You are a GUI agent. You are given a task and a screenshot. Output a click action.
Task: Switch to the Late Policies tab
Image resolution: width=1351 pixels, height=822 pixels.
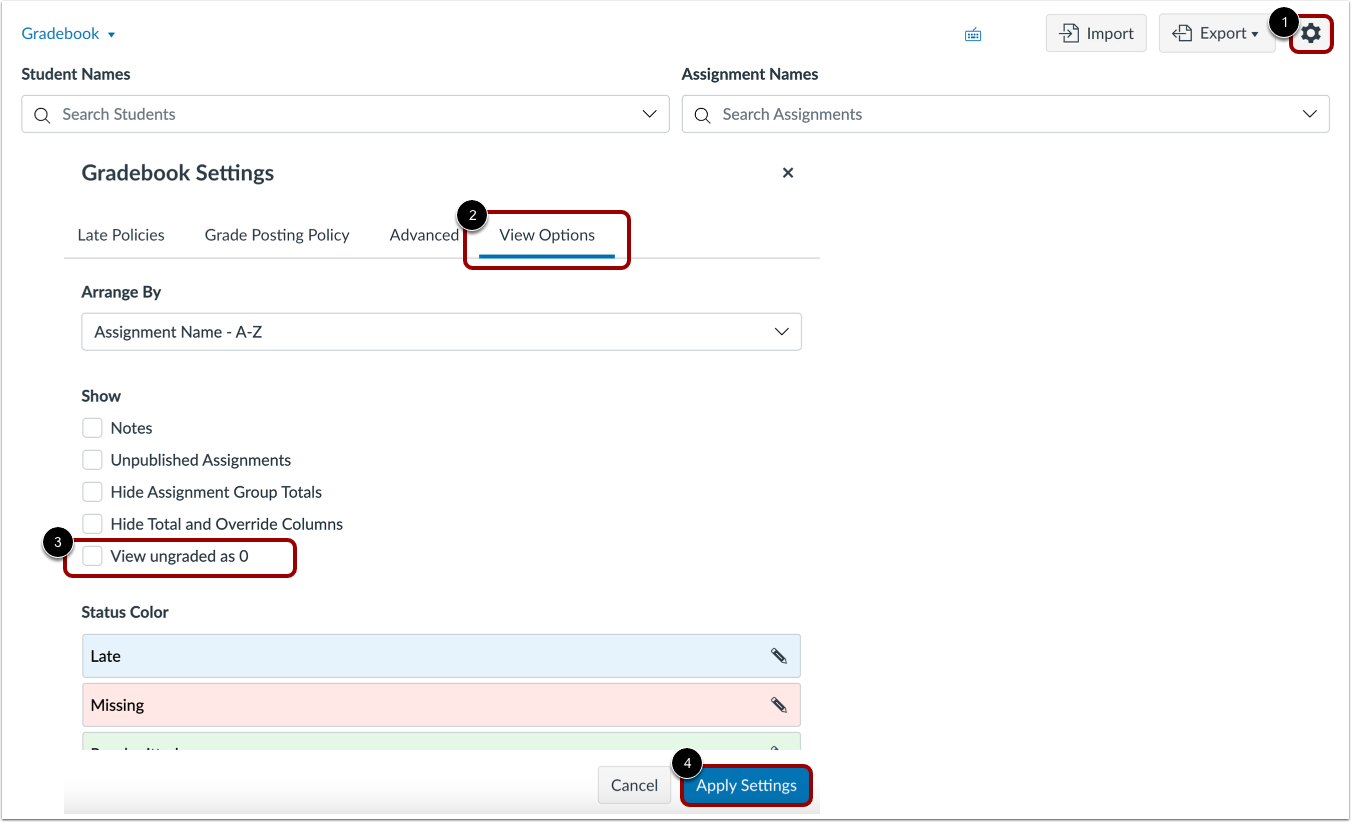pos(120,234)
